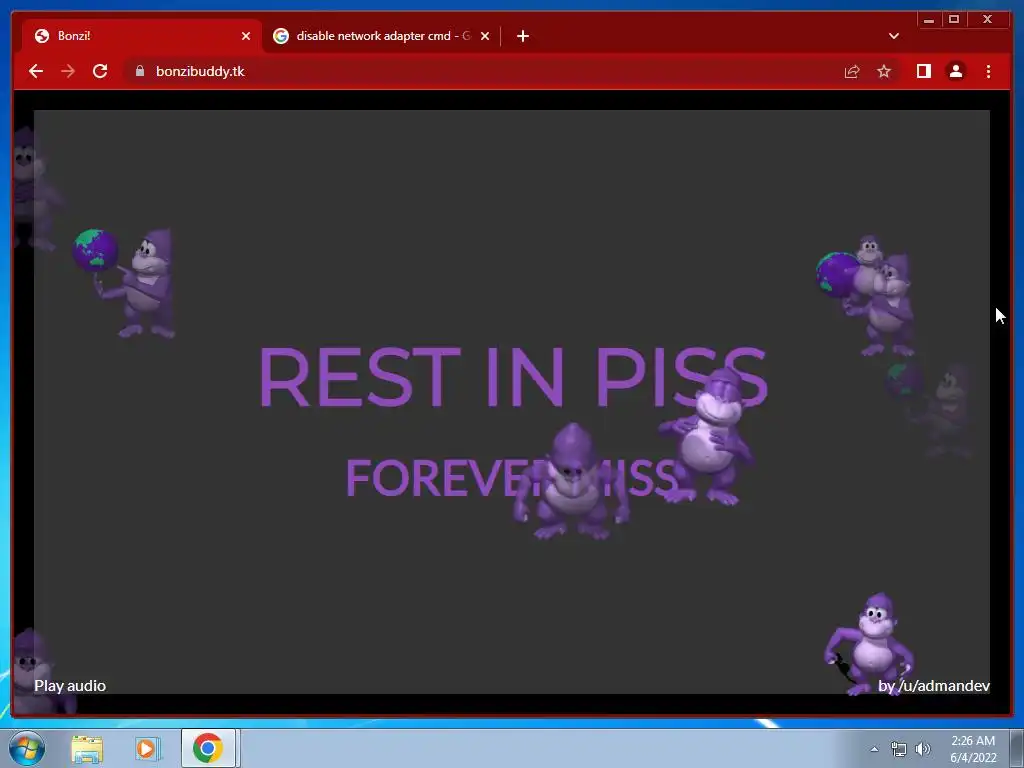Expand the tab search dropdown chevron
Viewport: 1024px width, 768px height.
893,36
